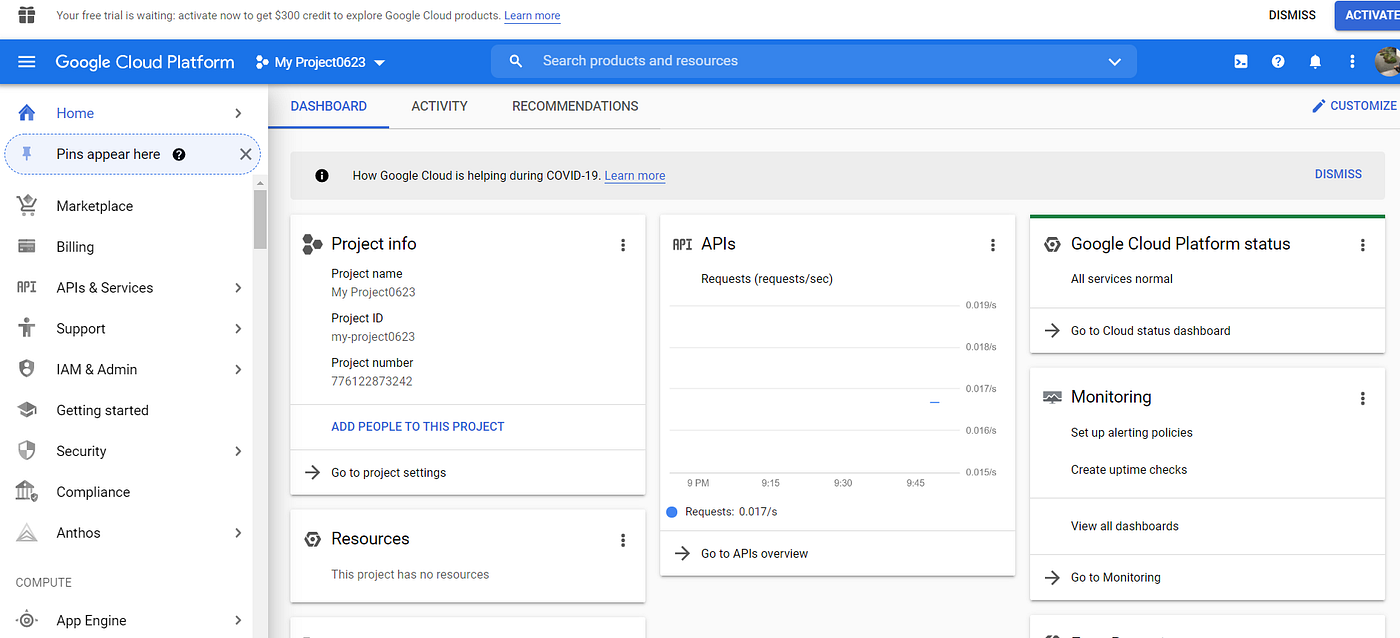Expand the Anthos submenu chevron
Image resolution: width=1400 pixels, height=638 pixels.
238,533
